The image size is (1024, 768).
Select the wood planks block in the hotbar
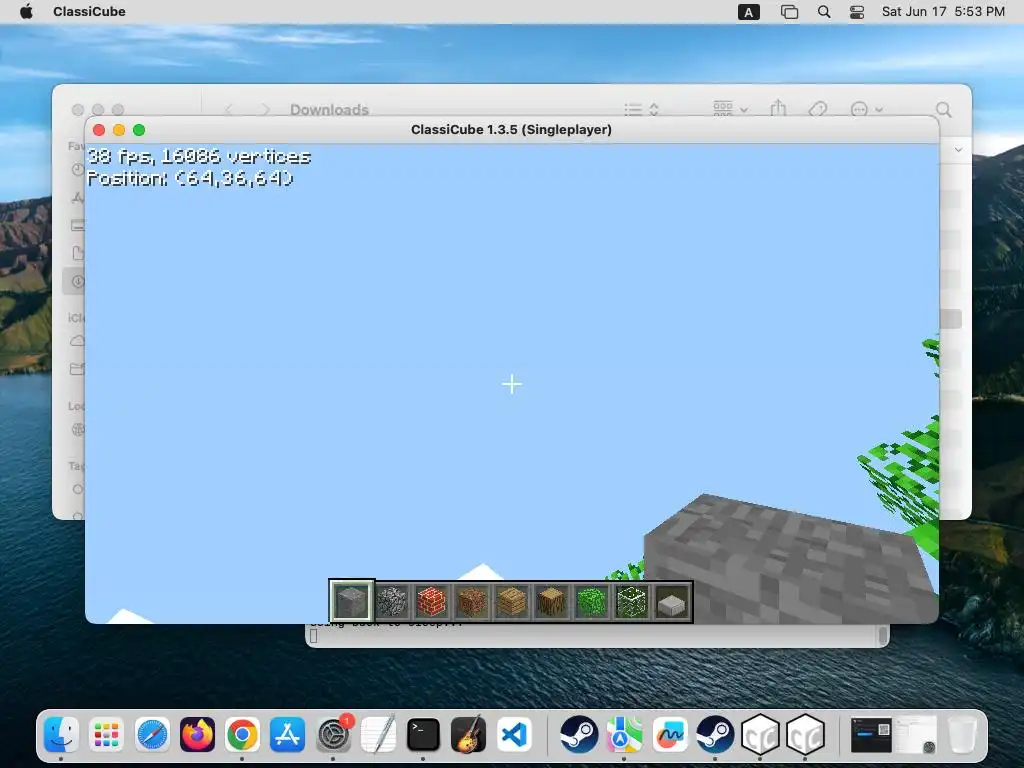click(x=511, y=601)
